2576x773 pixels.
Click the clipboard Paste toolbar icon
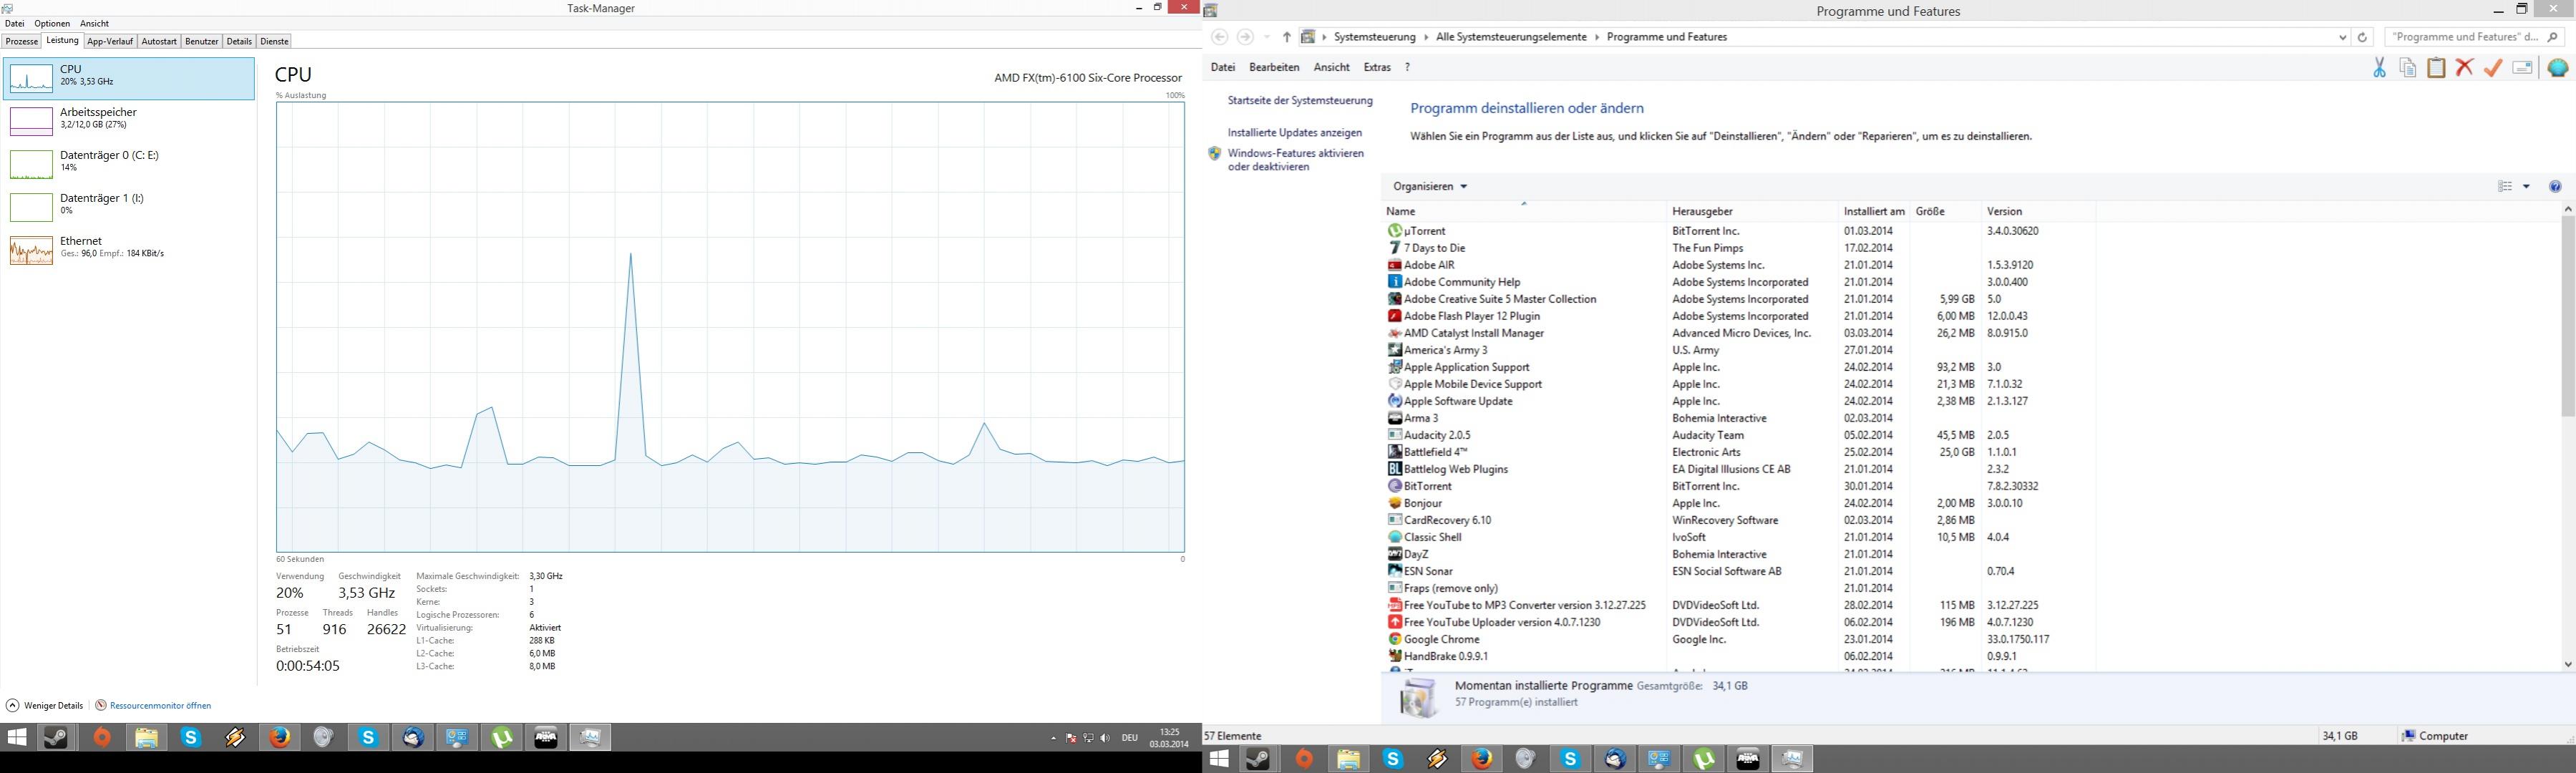[2436, 68]
